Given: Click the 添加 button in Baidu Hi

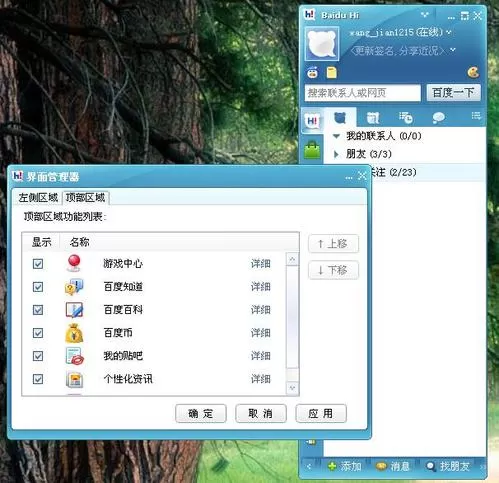Looking at the screenshot, I should 345,466.
